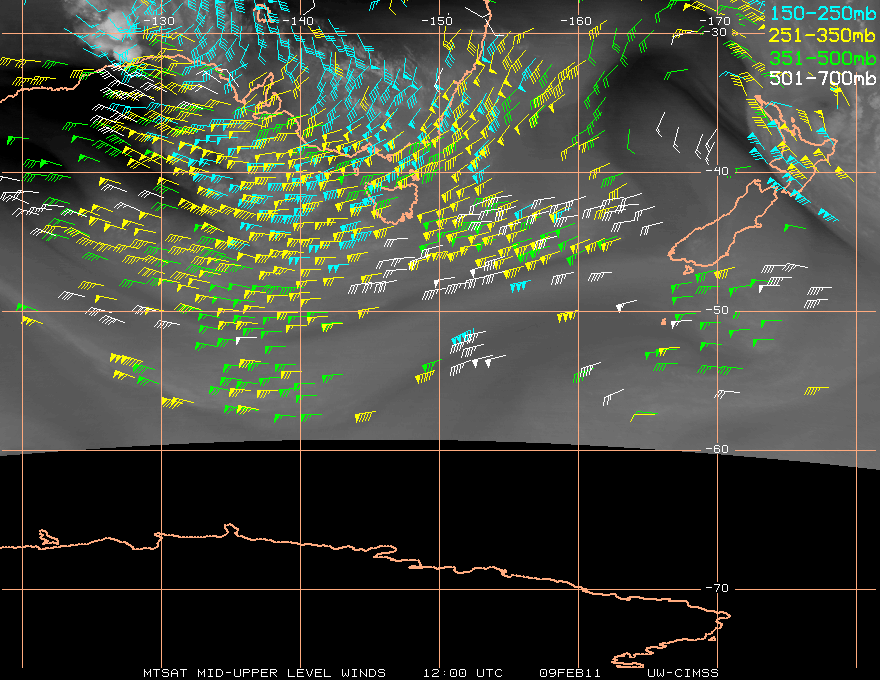Viewport: 880px width, 680px height.
Task: Click the MTSAT MID-UPPER LEVEL WINDS title
Action: pyautogui.click(x=264, y=673)
